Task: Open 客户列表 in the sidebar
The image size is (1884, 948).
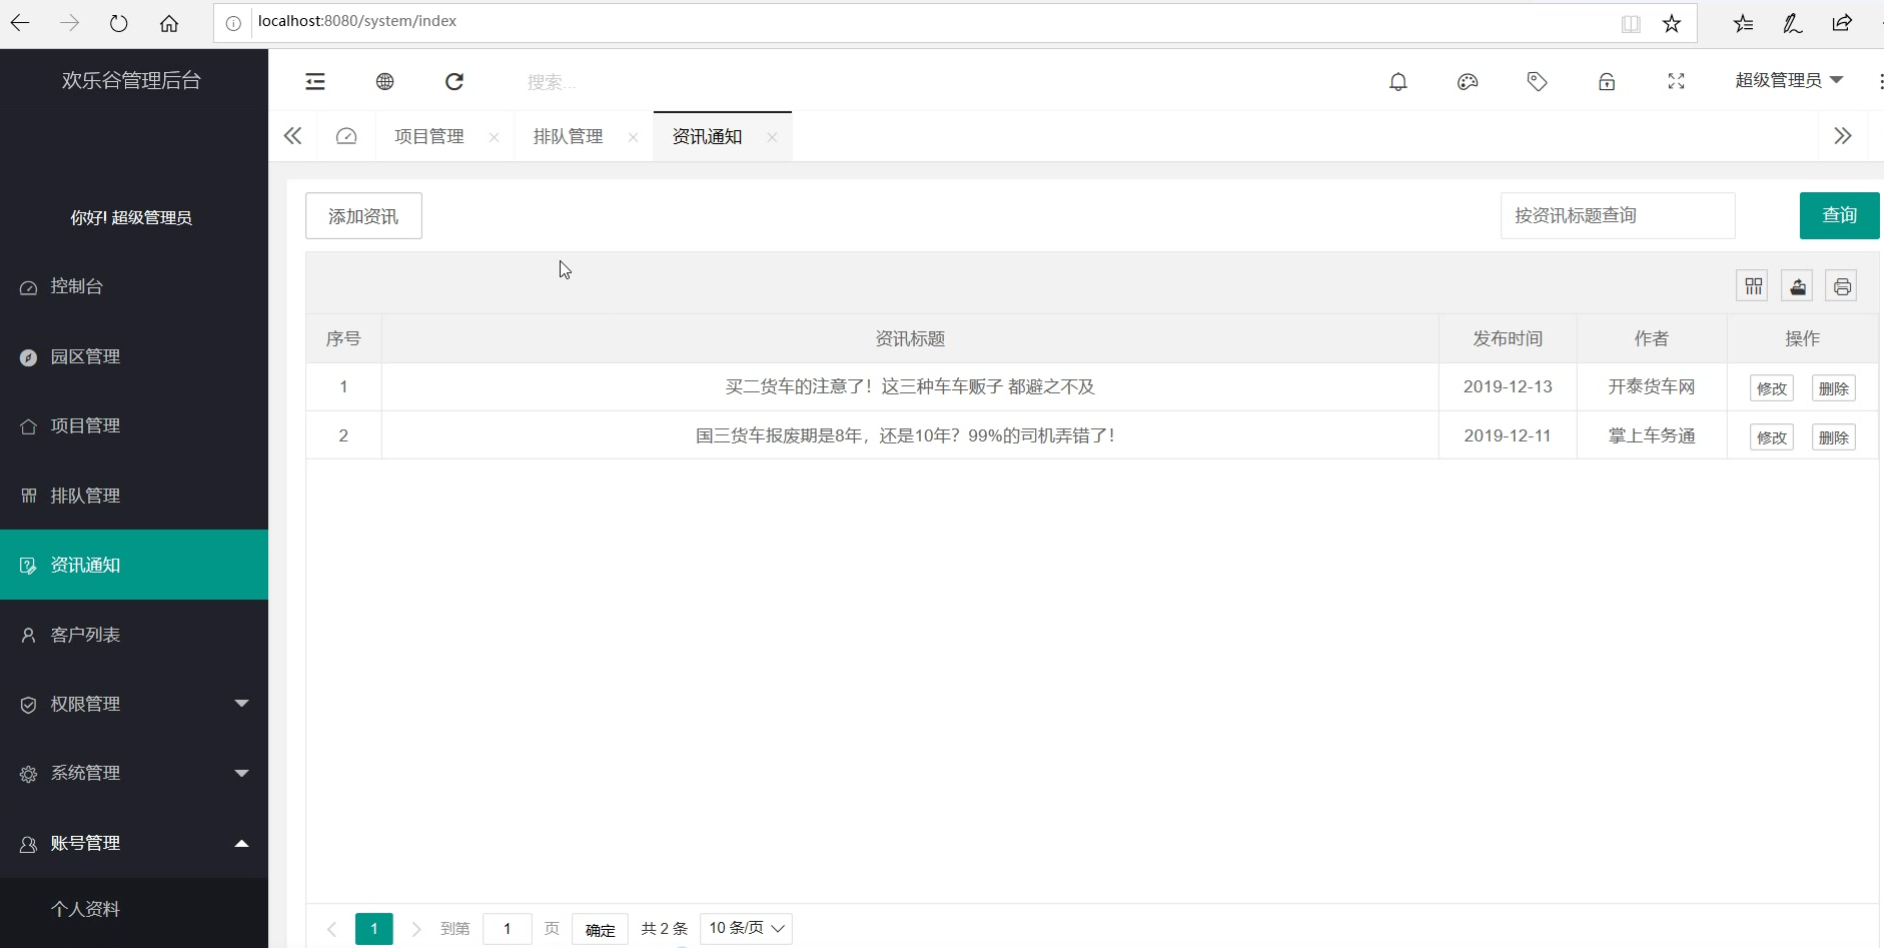Action: tap(134, 635)
